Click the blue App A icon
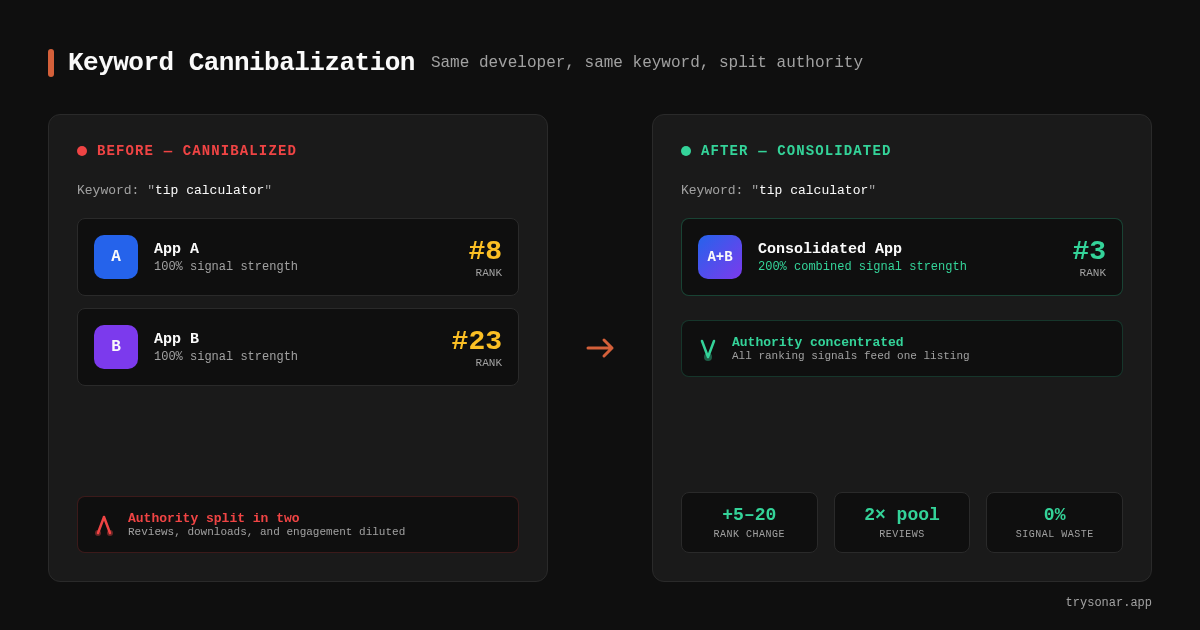This screenshot has height=630, width=1200. (116, 257)
